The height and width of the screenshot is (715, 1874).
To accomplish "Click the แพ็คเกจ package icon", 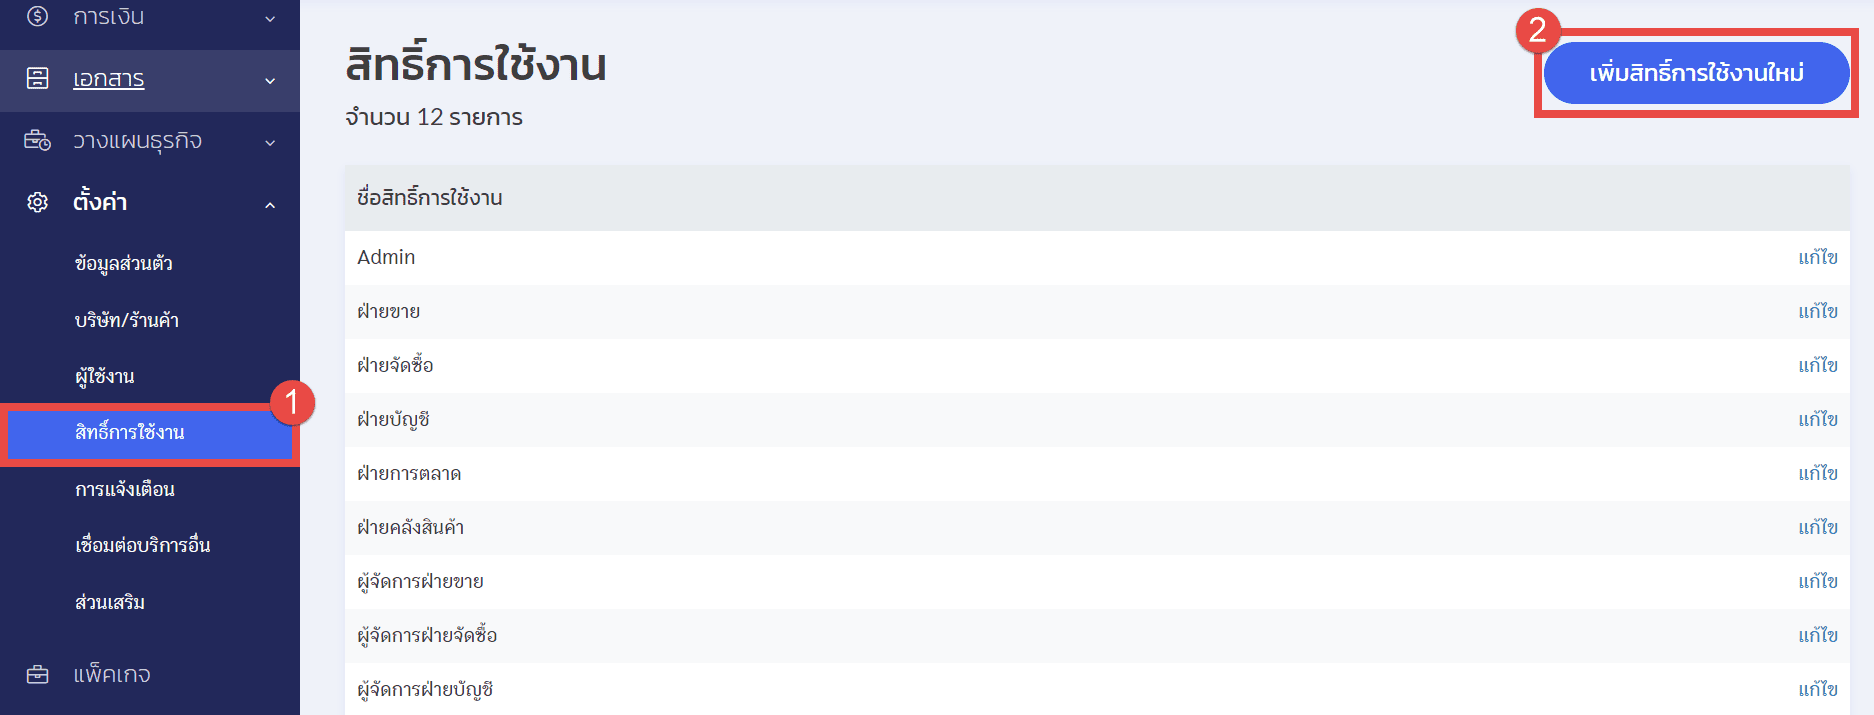I will point(37,674).
